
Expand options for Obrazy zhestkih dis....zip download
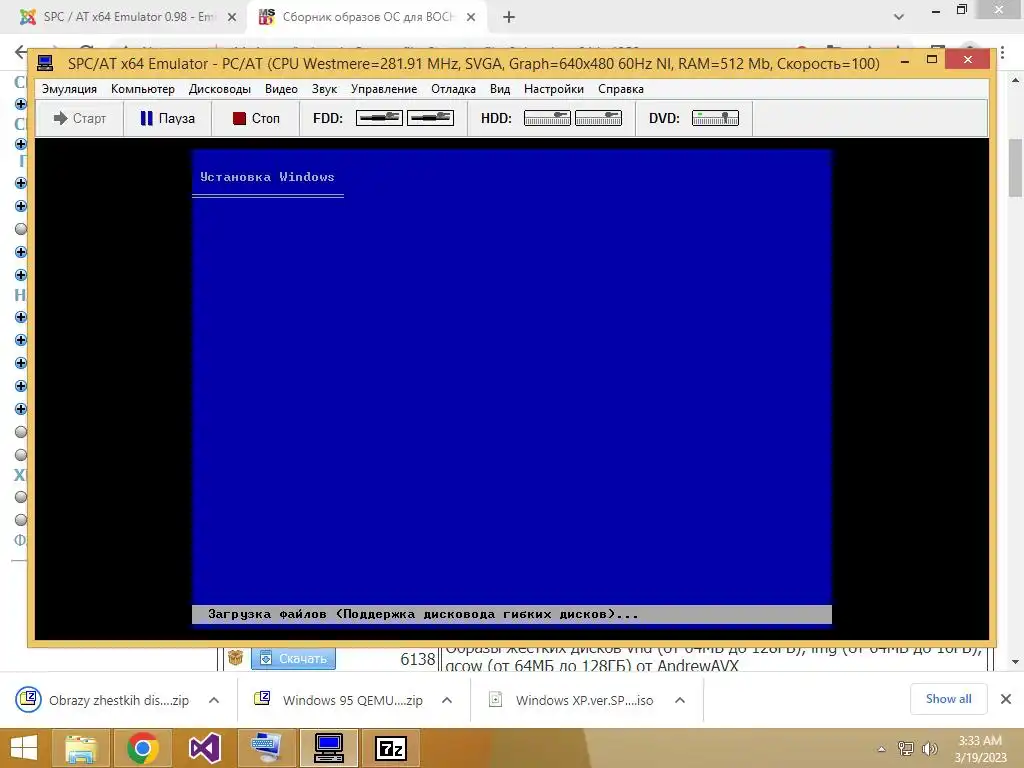tap(214, 700)
